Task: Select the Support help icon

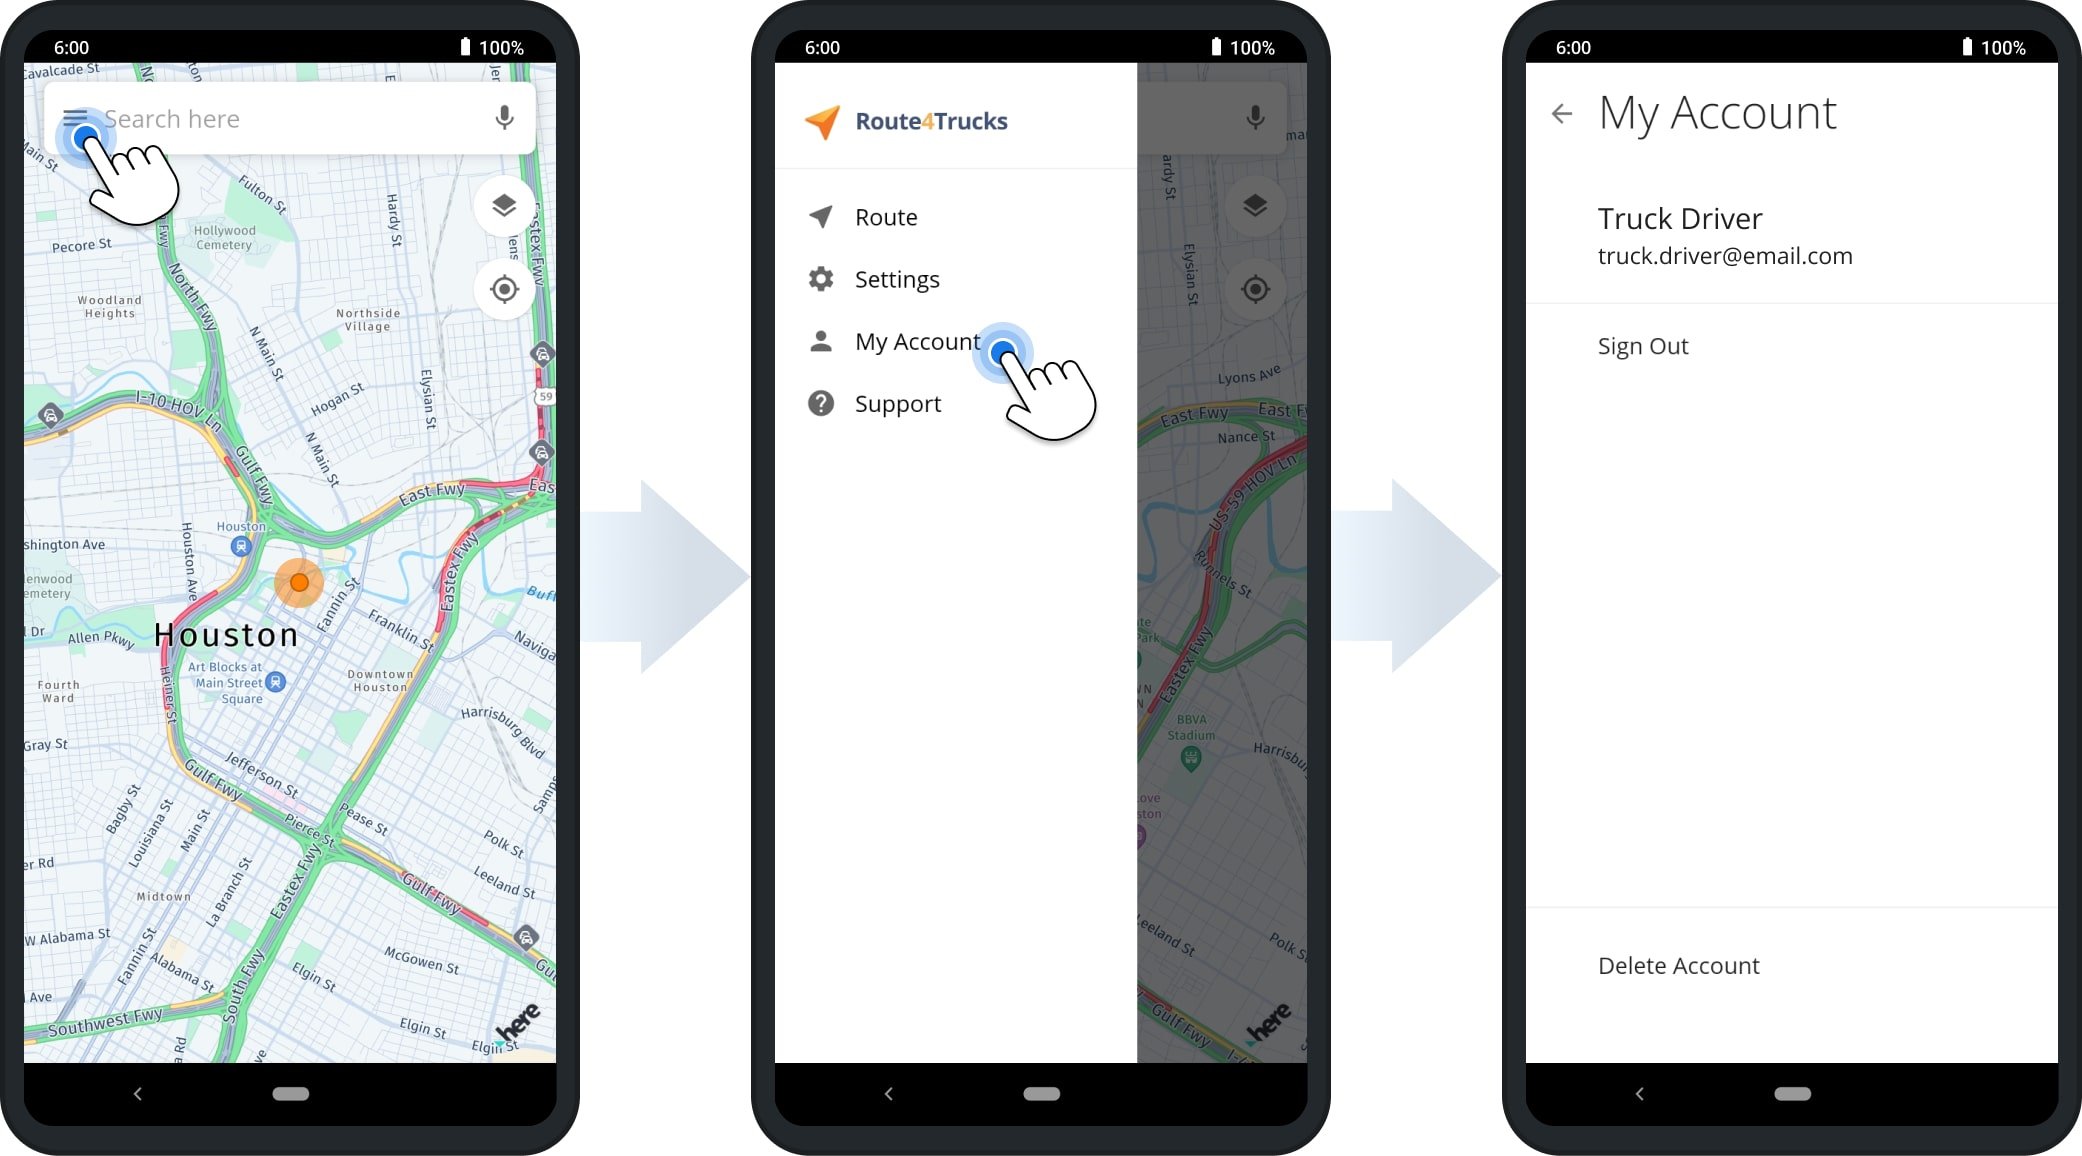Action: tap(821, 403)
